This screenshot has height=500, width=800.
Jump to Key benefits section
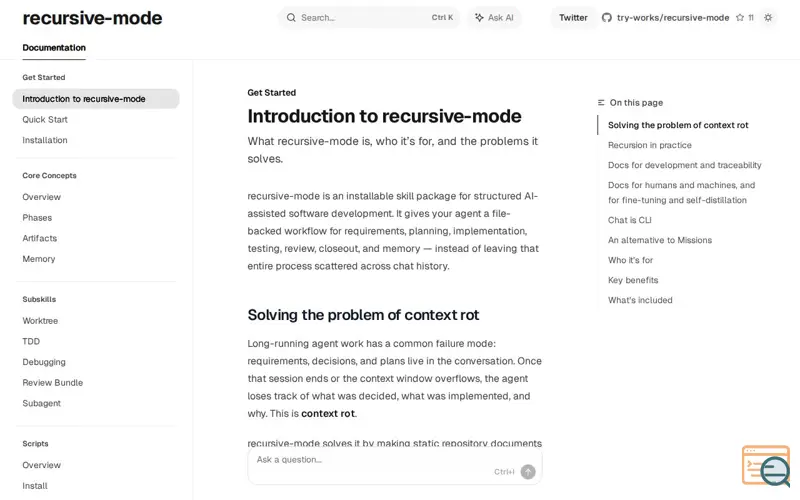633,280
